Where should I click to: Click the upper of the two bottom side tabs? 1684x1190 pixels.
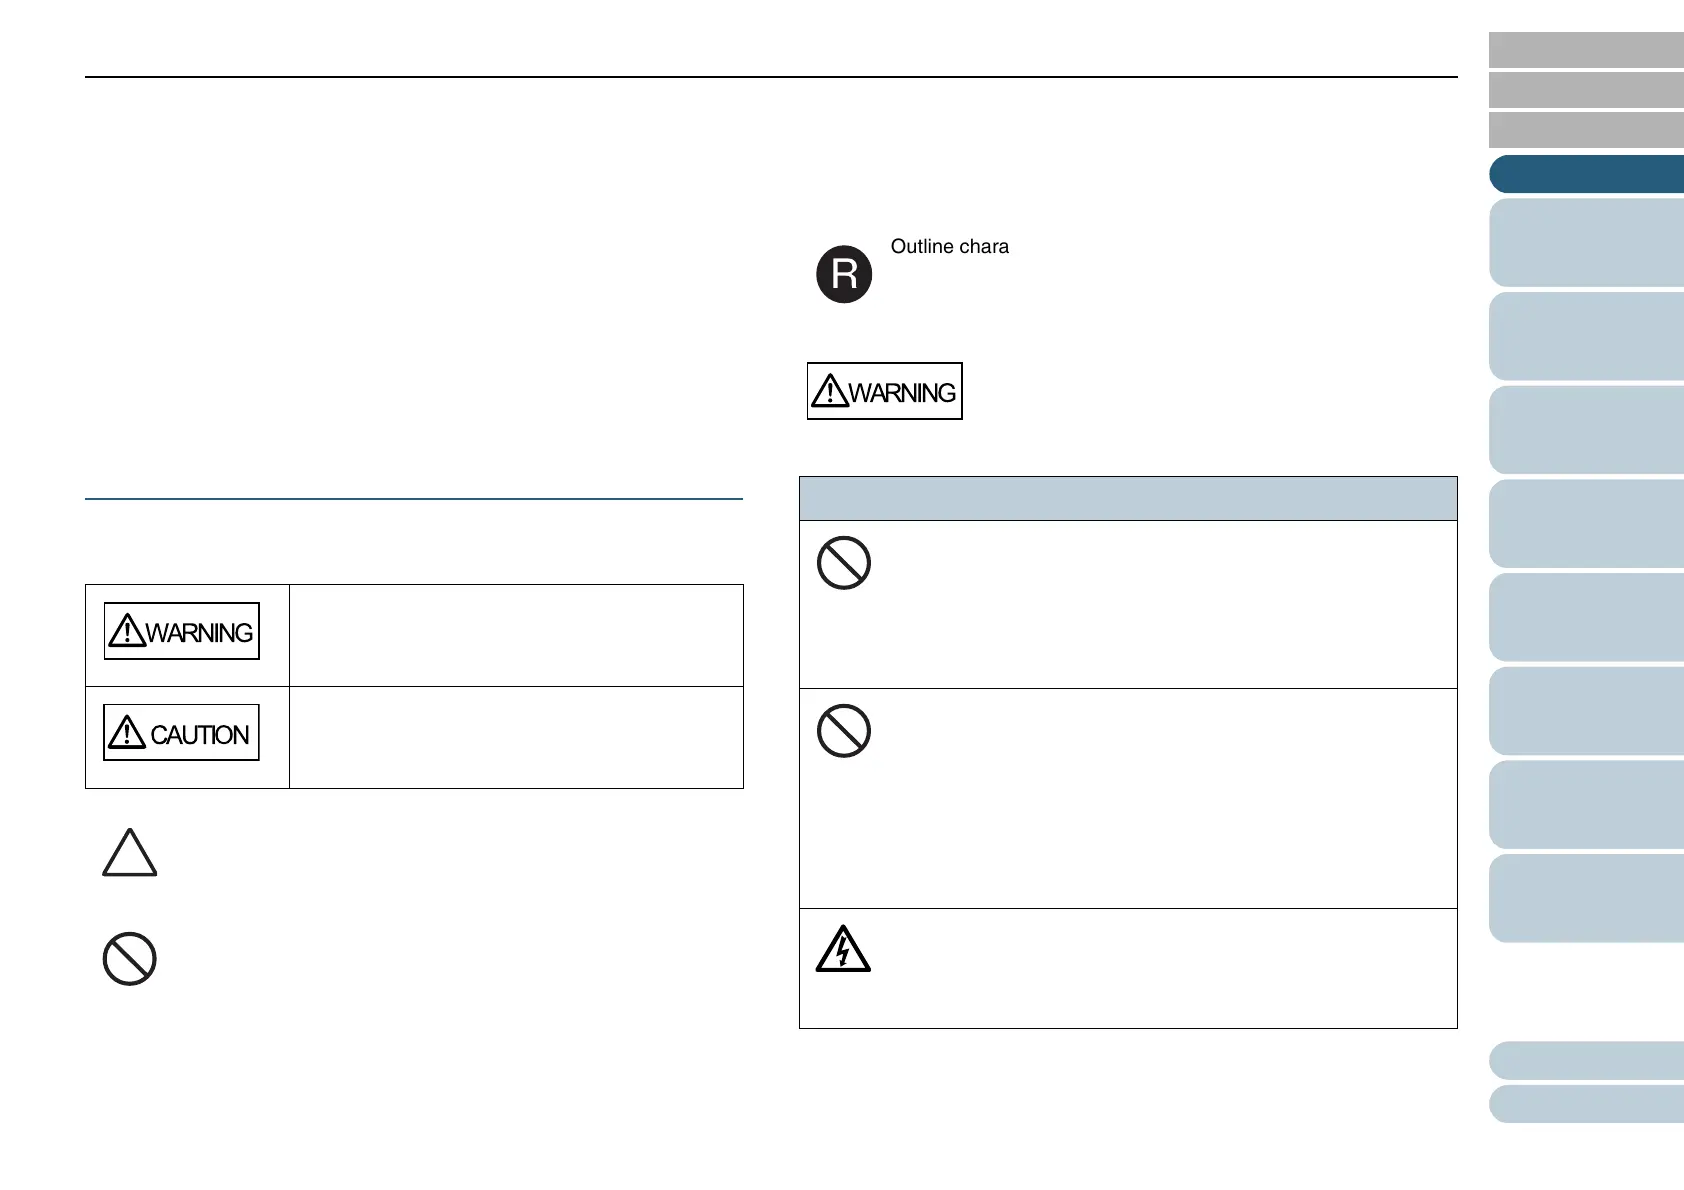click(x=1586, y=1061)
